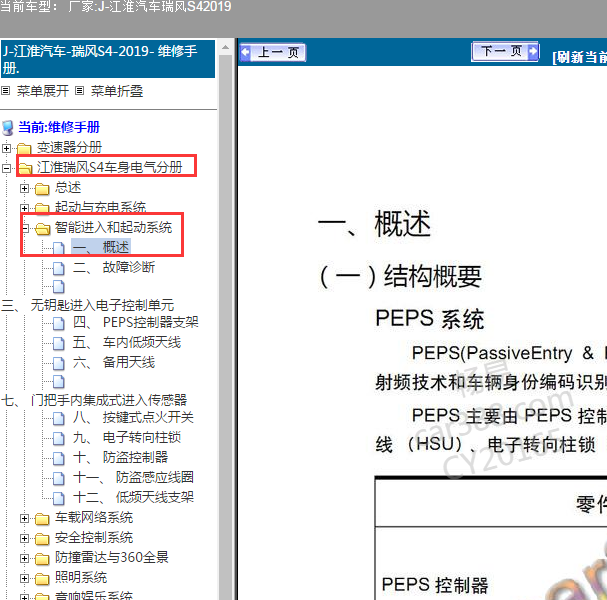Open the 车载网络系统 section

[94, 518]
